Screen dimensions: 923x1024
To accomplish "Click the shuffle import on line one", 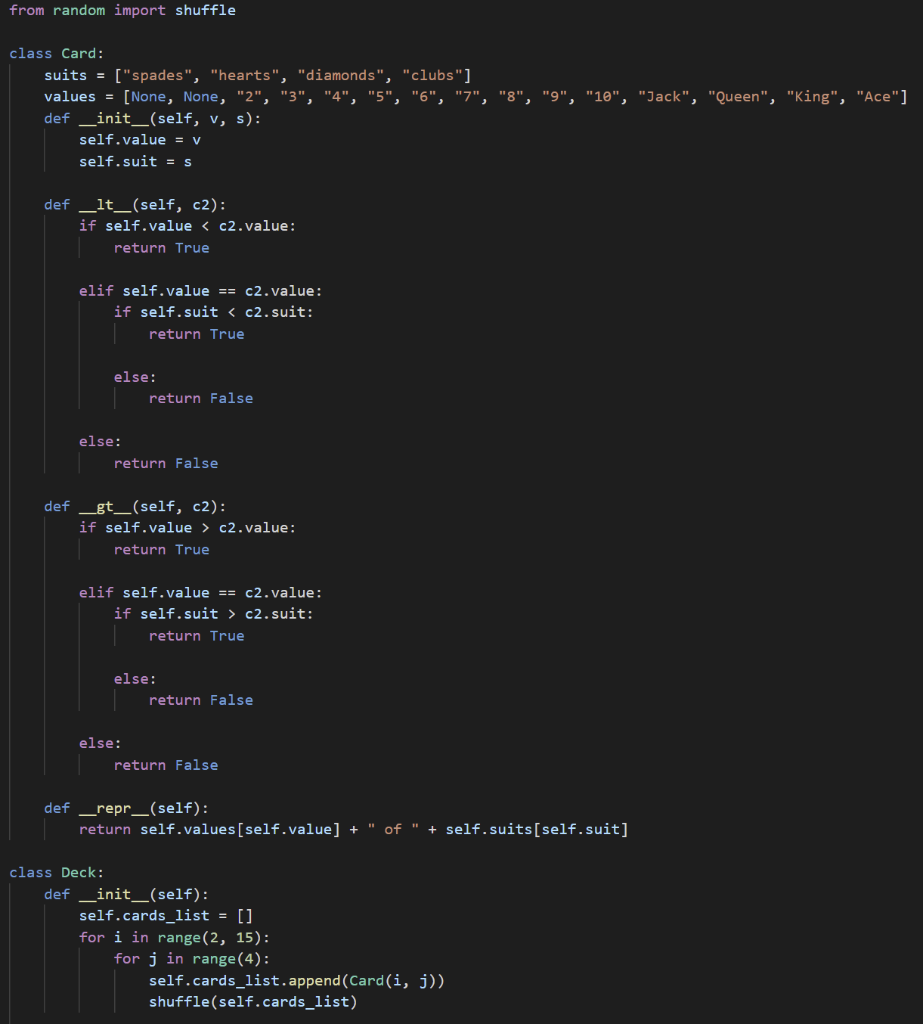I will coord(205,10).
